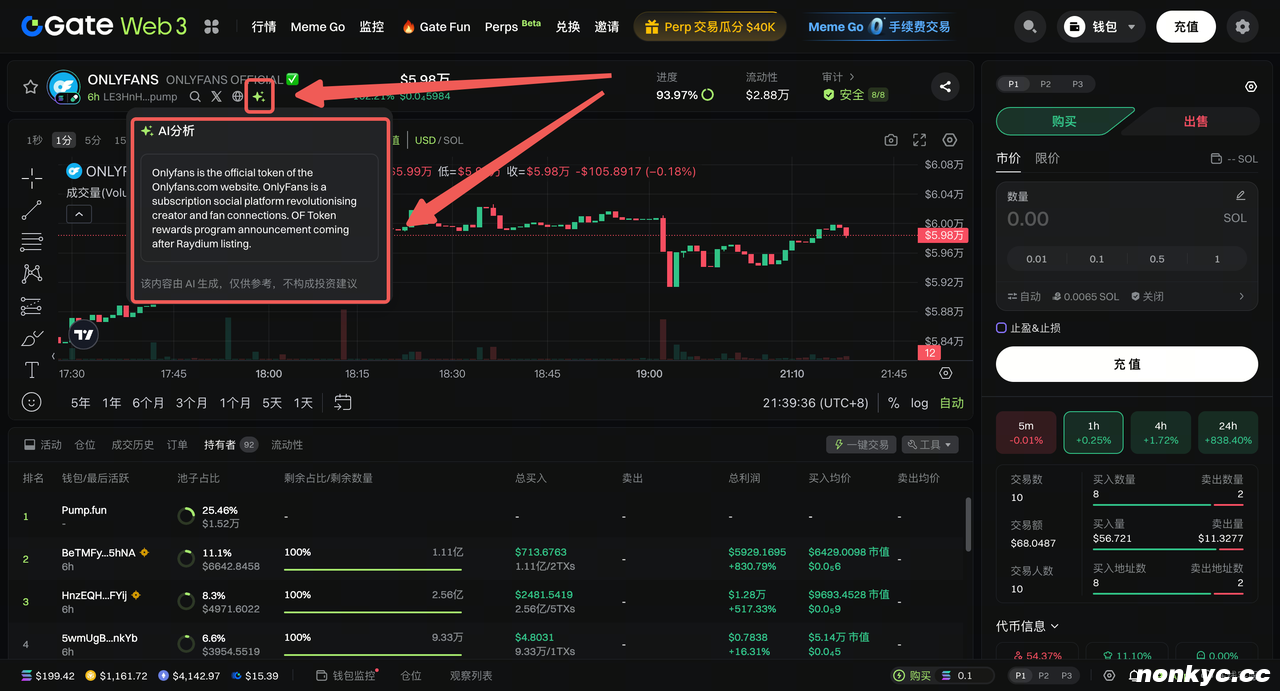Click the large white 充值 button
The image size is (1280, 691).
(x=1127, y=365)
